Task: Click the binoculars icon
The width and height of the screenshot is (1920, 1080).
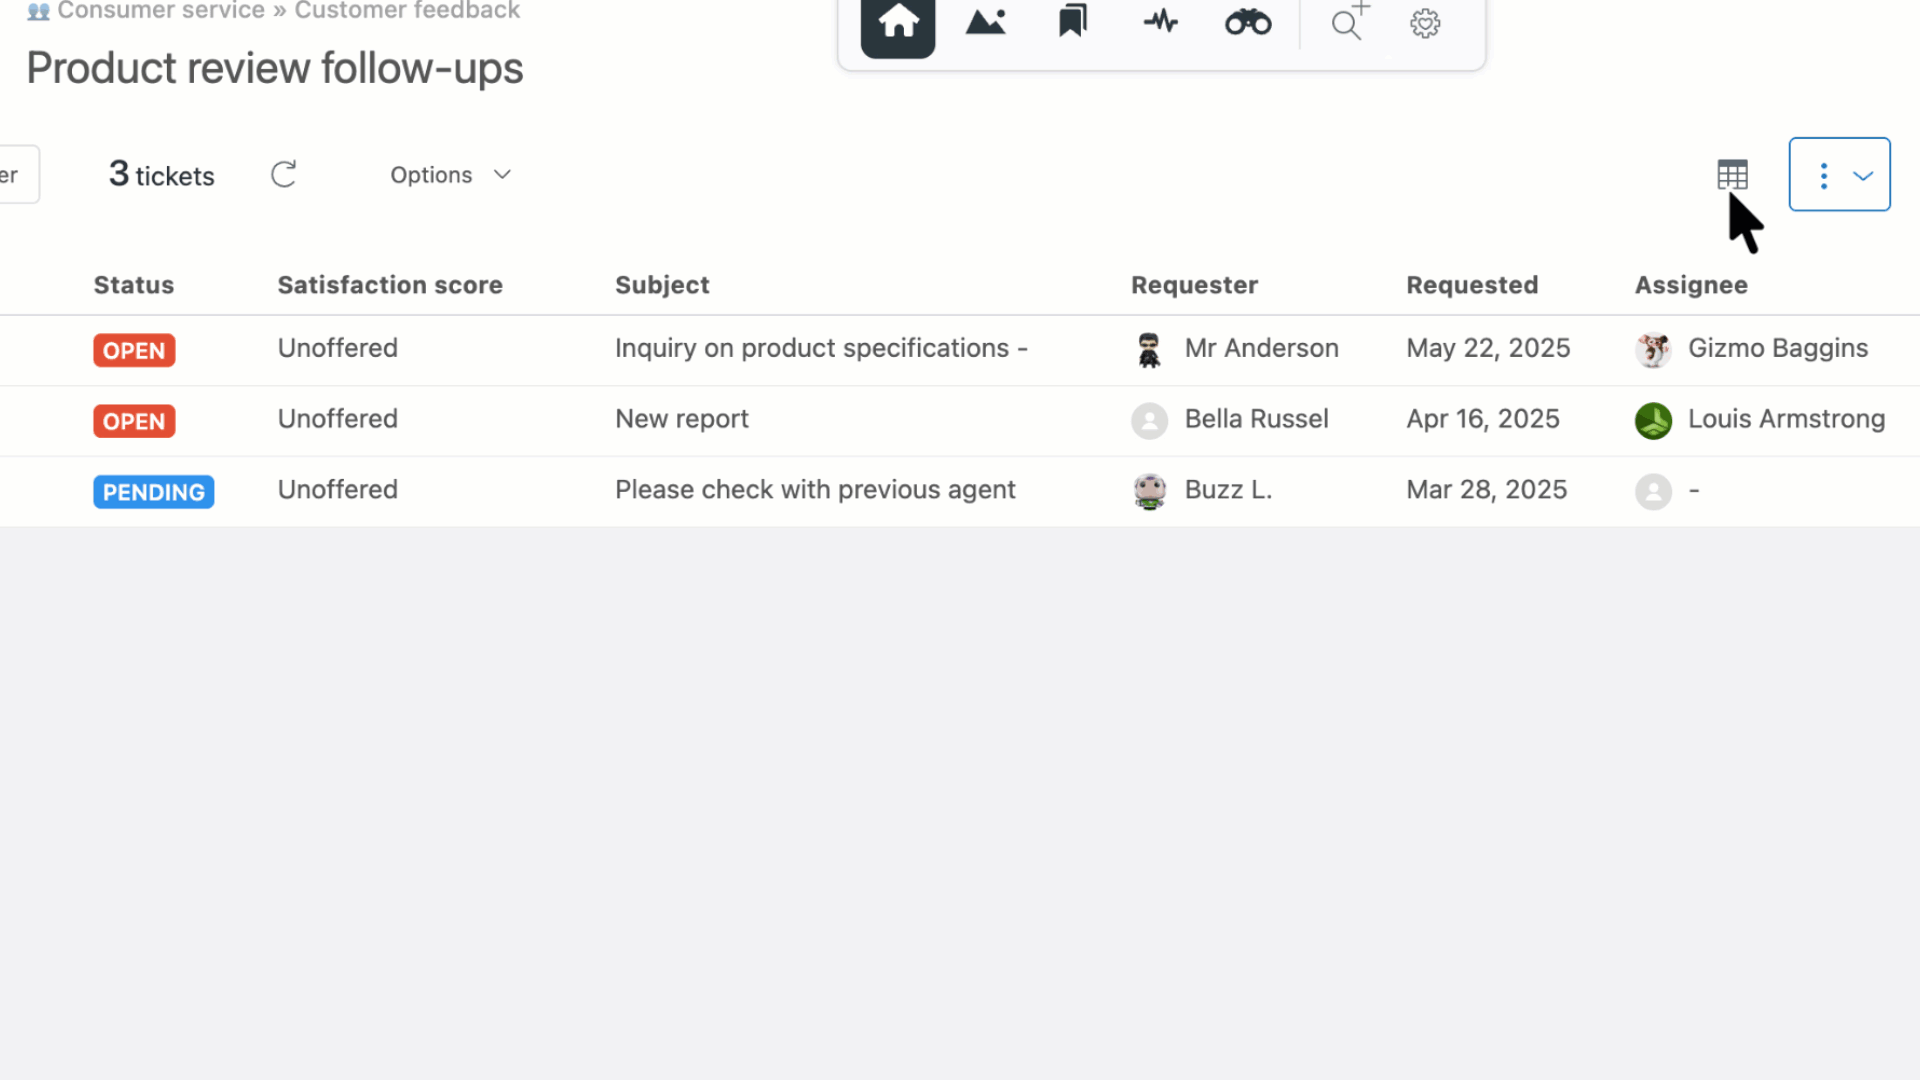Action: 1248,22
